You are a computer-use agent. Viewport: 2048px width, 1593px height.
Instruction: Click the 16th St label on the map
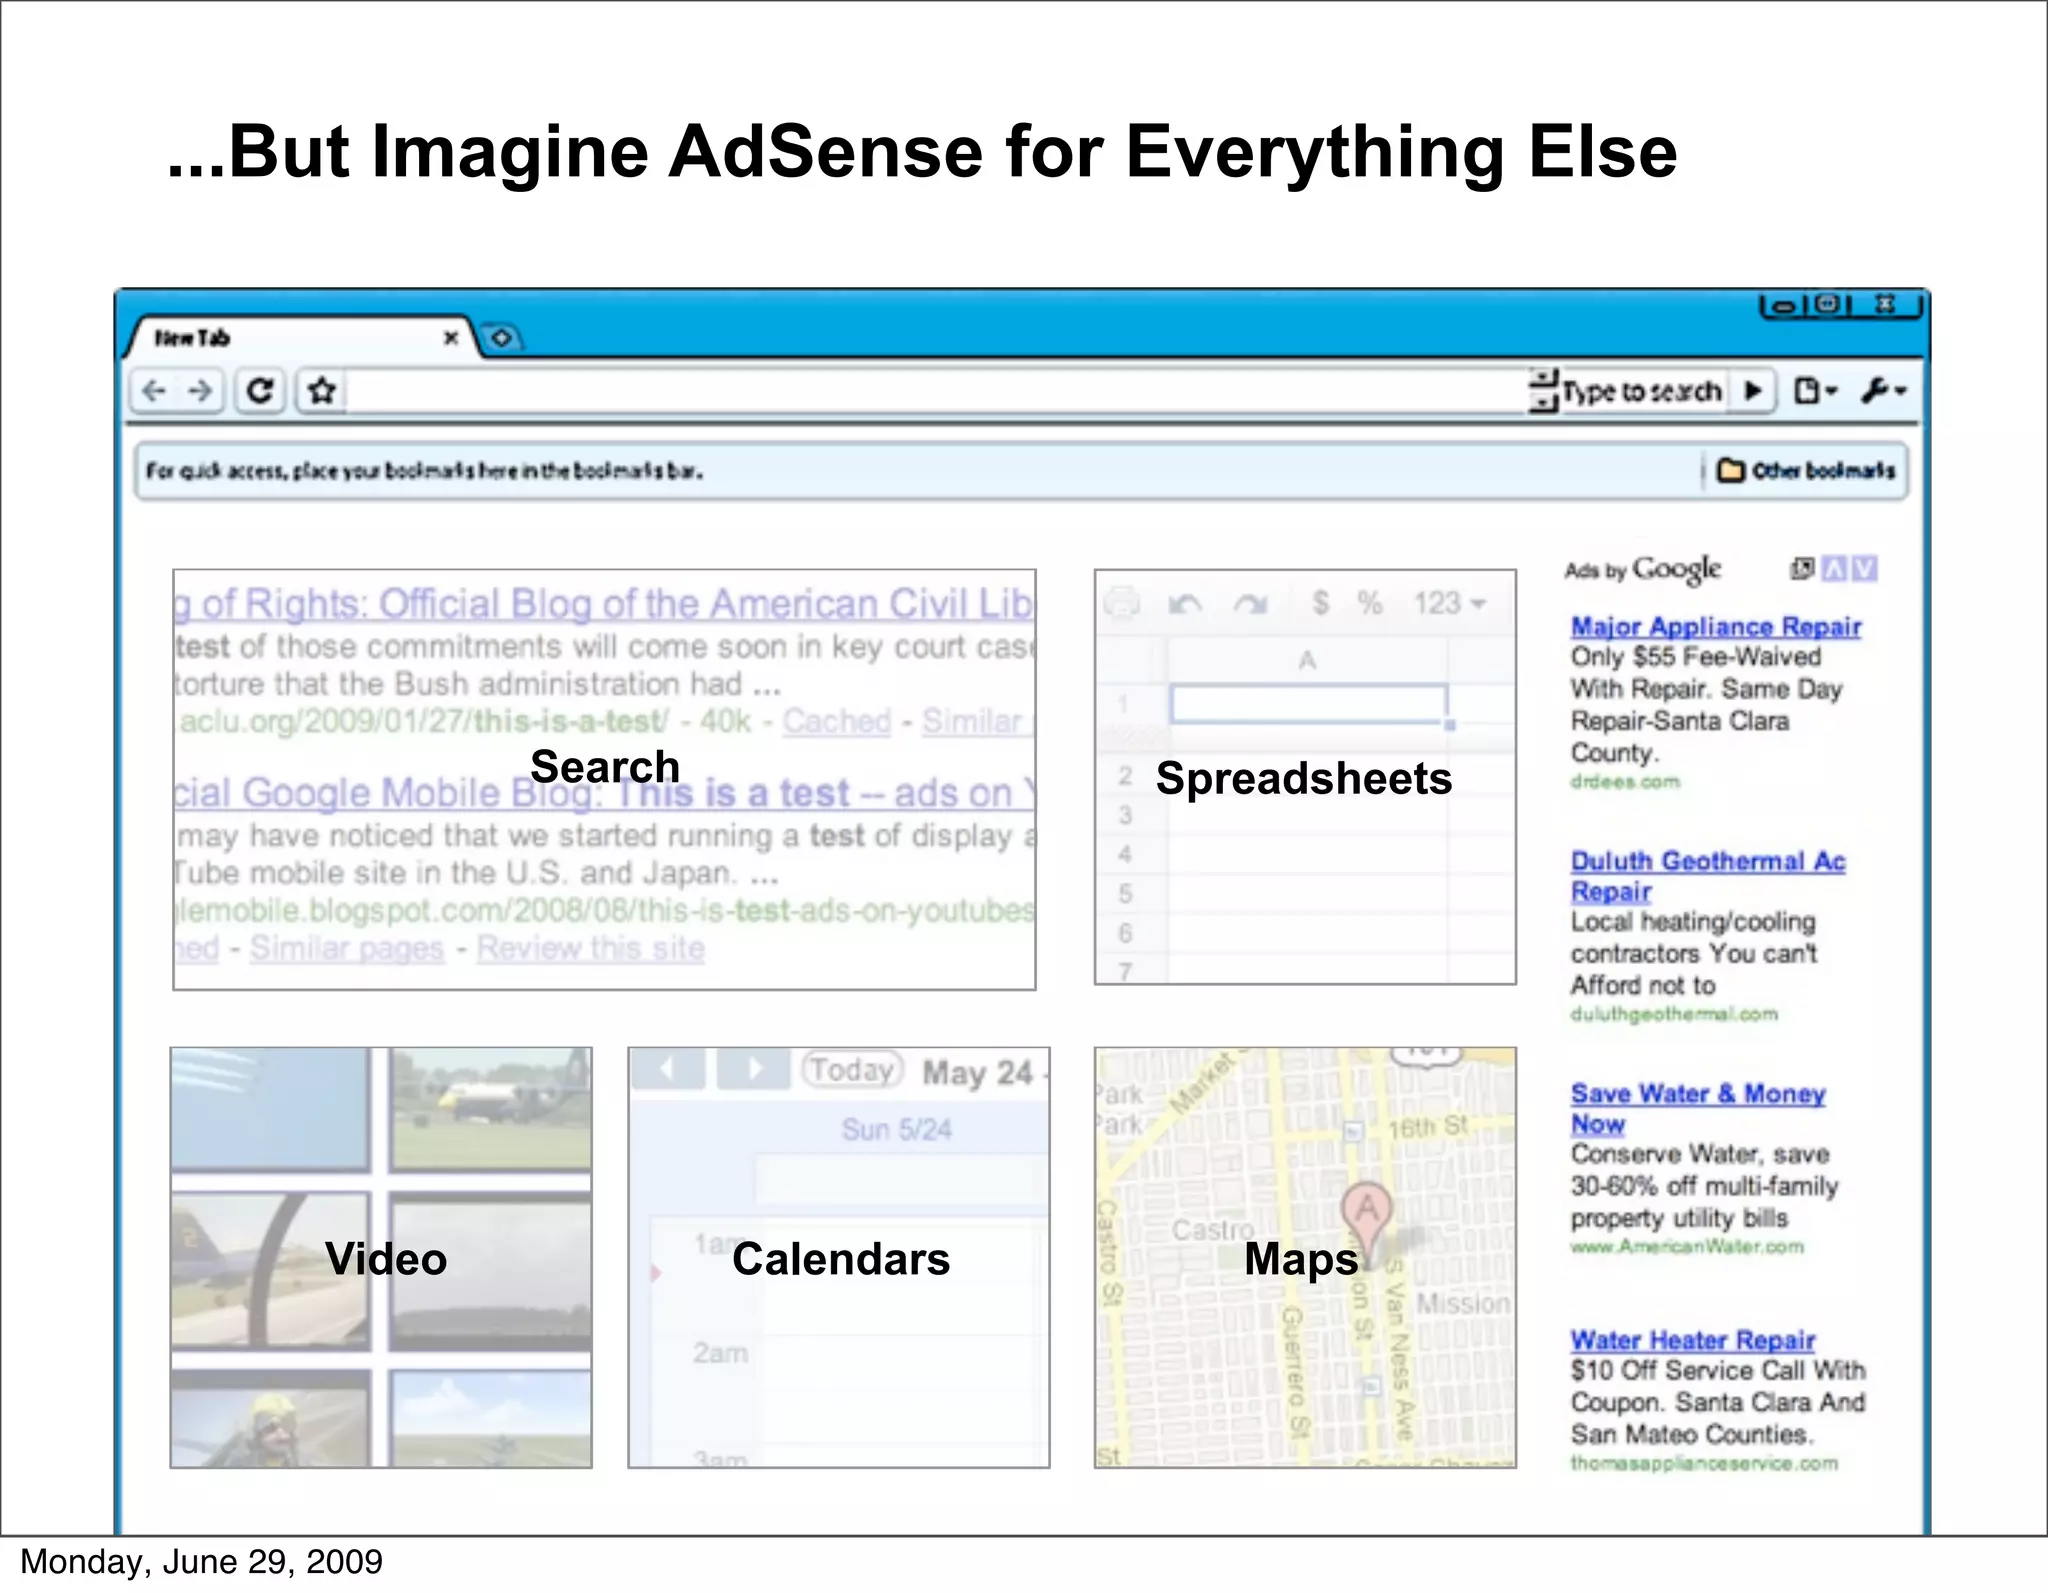coord(1428,1127)
